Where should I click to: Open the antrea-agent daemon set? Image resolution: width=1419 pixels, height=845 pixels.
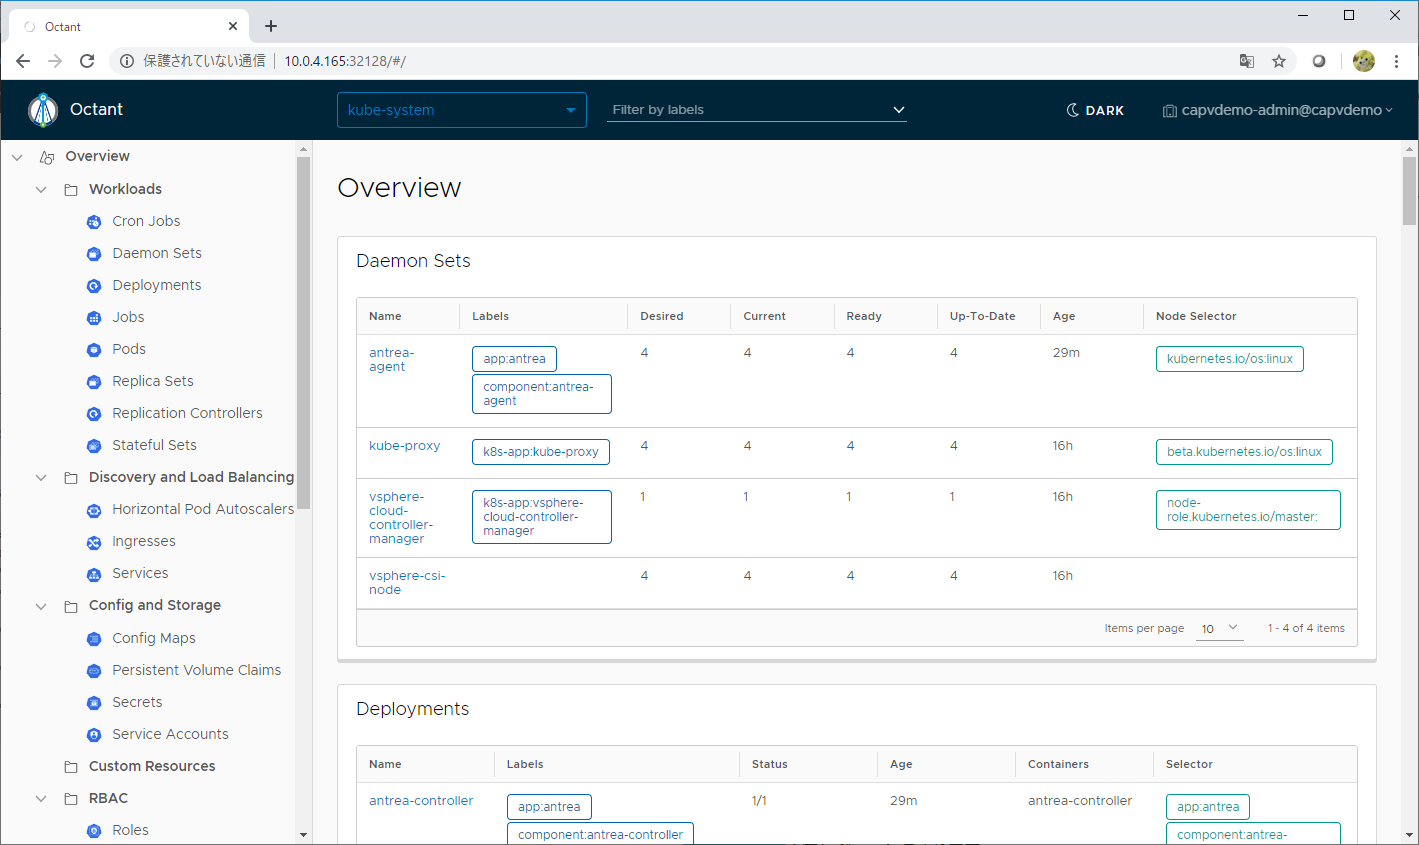tap(391, 360)
